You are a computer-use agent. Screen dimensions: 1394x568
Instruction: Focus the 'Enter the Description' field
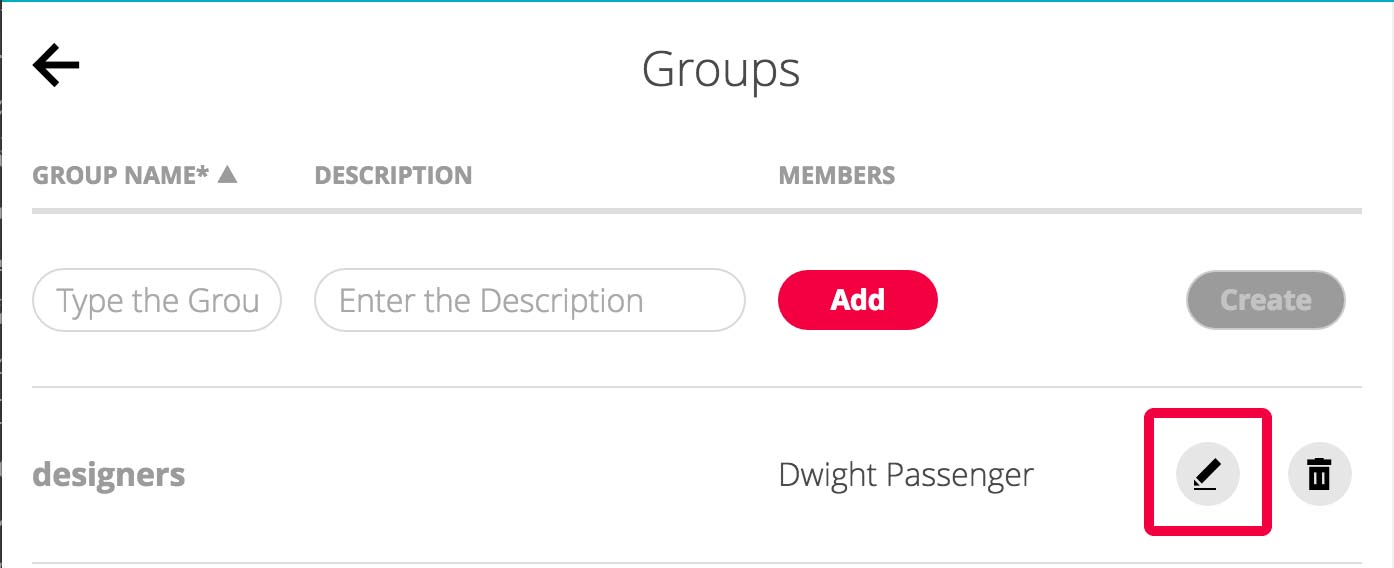coord(530,300)
